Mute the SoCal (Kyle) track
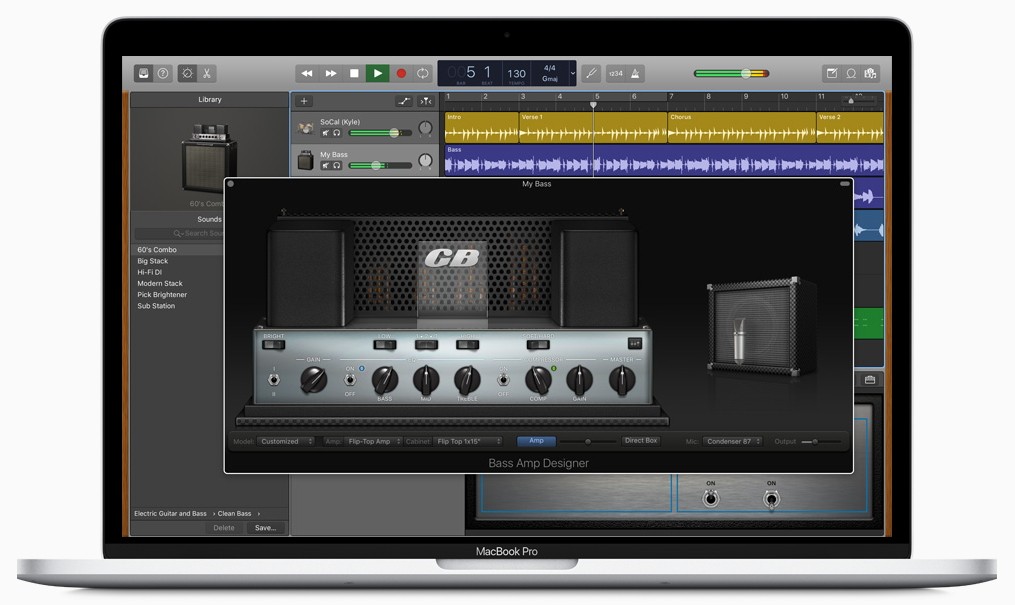 [326, 133]
